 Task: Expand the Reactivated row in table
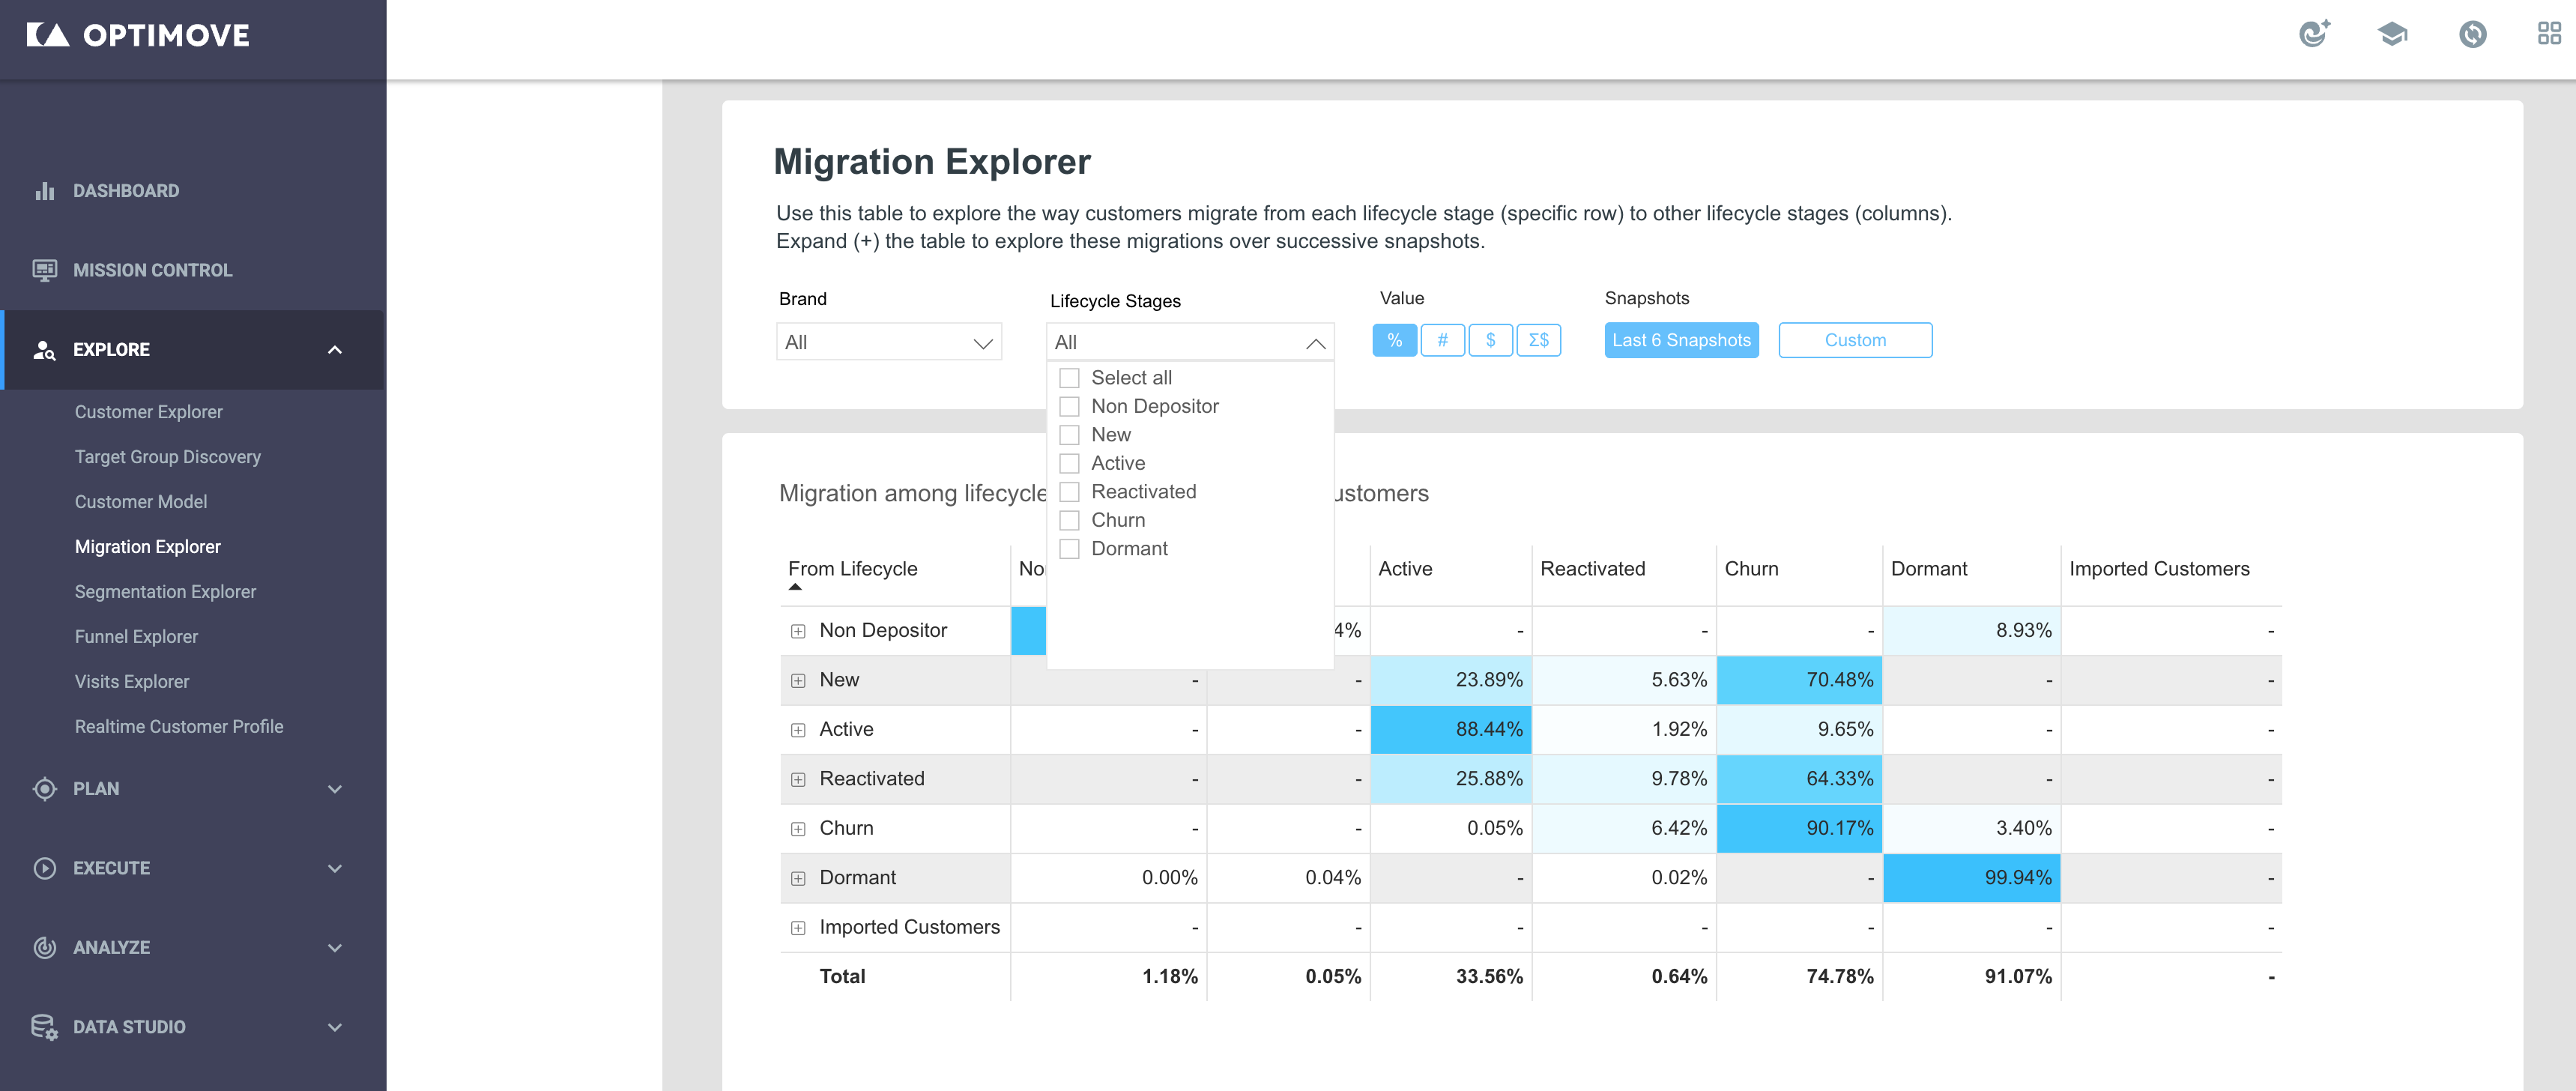click(x=798, y=779)
